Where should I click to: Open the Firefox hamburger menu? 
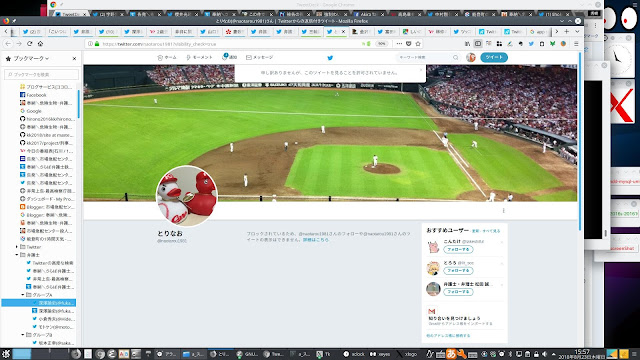coord(576,44)
